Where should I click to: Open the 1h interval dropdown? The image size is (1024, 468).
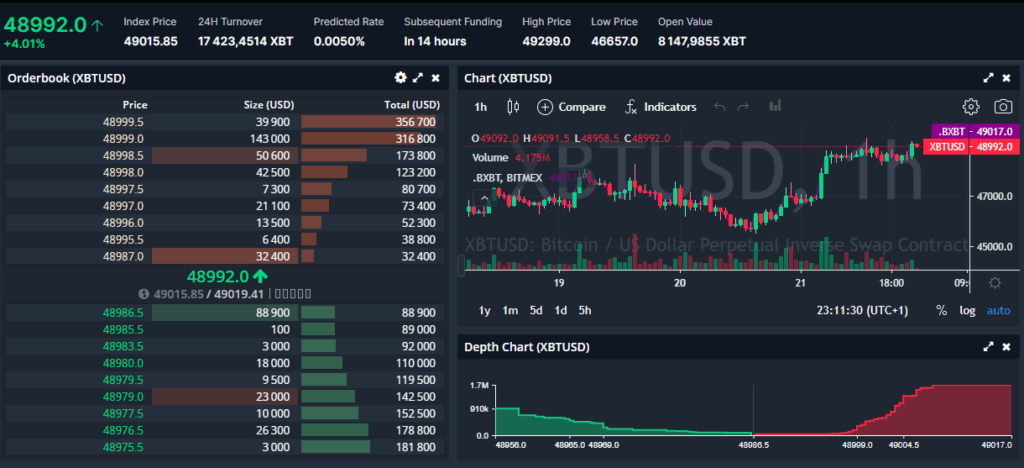pos(481,107)
